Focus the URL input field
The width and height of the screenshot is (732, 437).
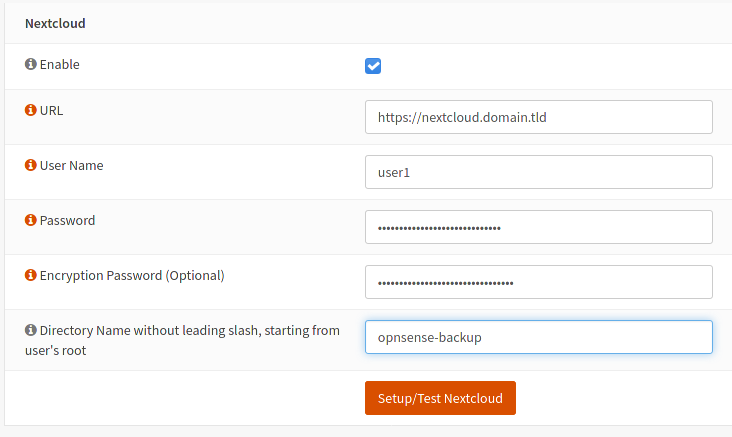pos(539,117)
